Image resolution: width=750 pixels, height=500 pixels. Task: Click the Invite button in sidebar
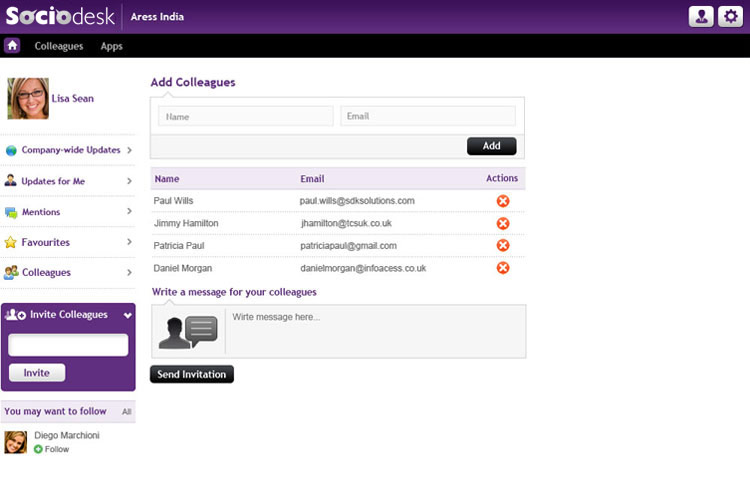[x=37, y=373]
